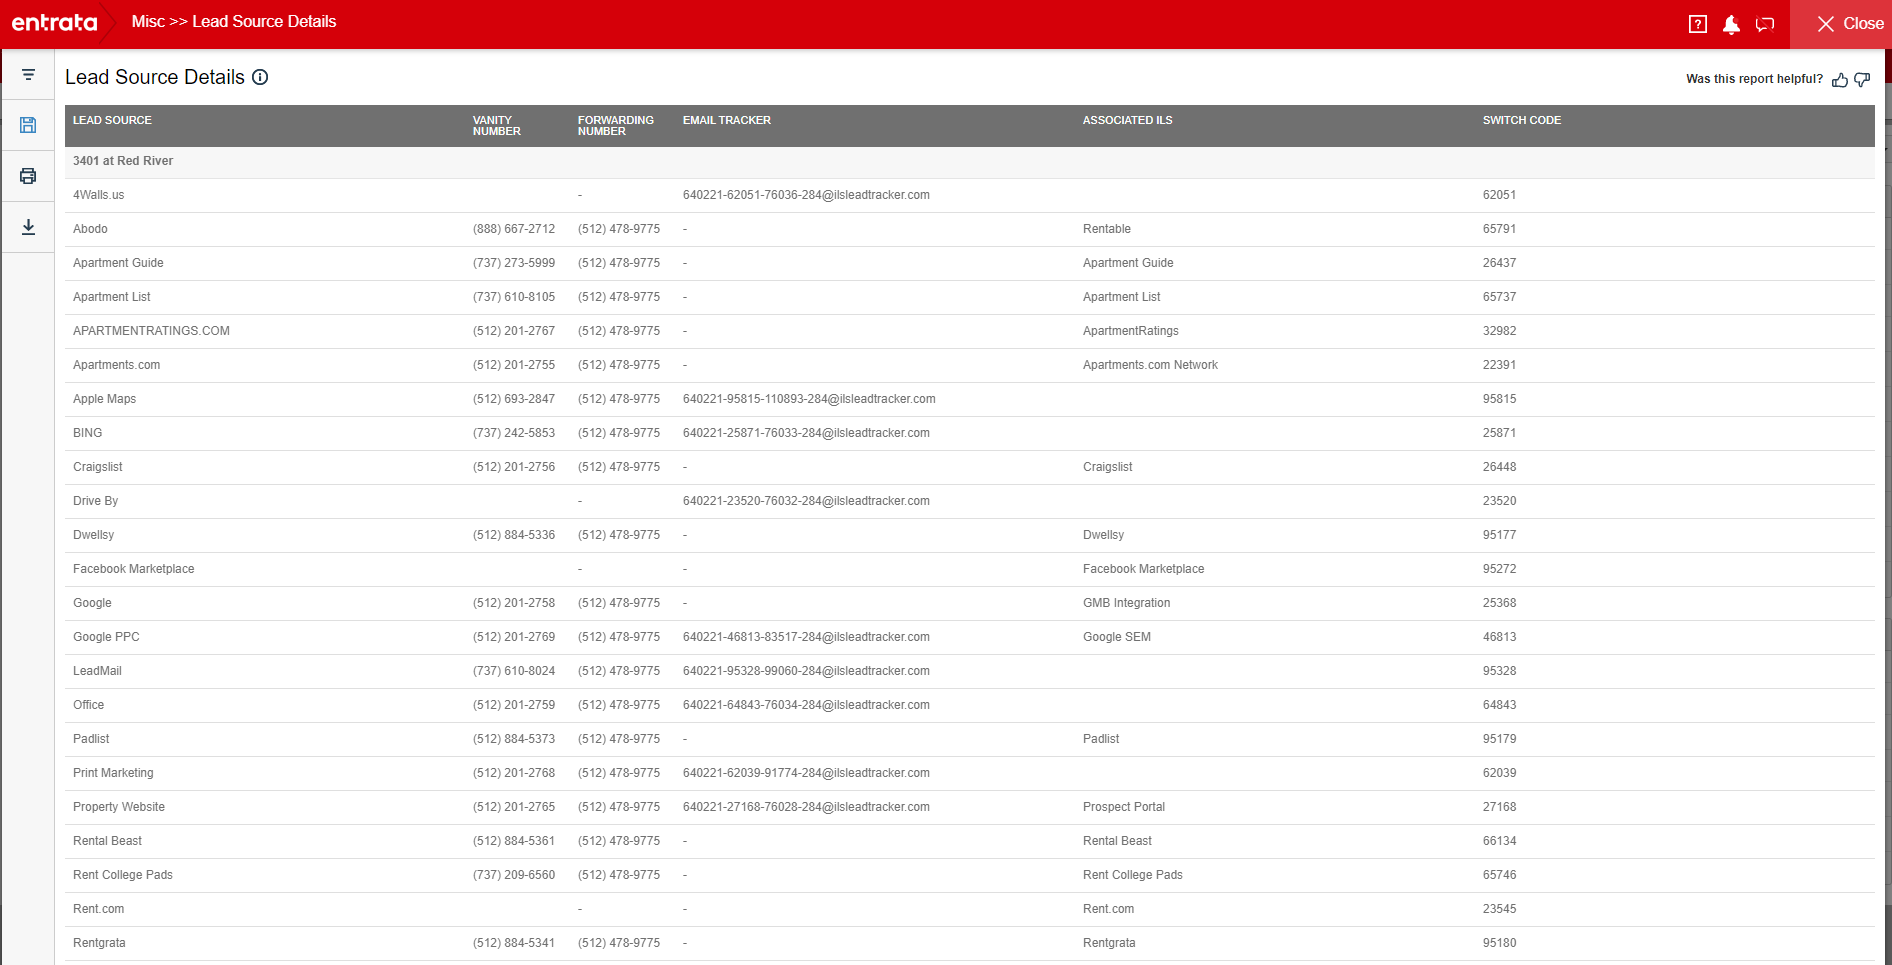Click the print report icon

(28, 176)
